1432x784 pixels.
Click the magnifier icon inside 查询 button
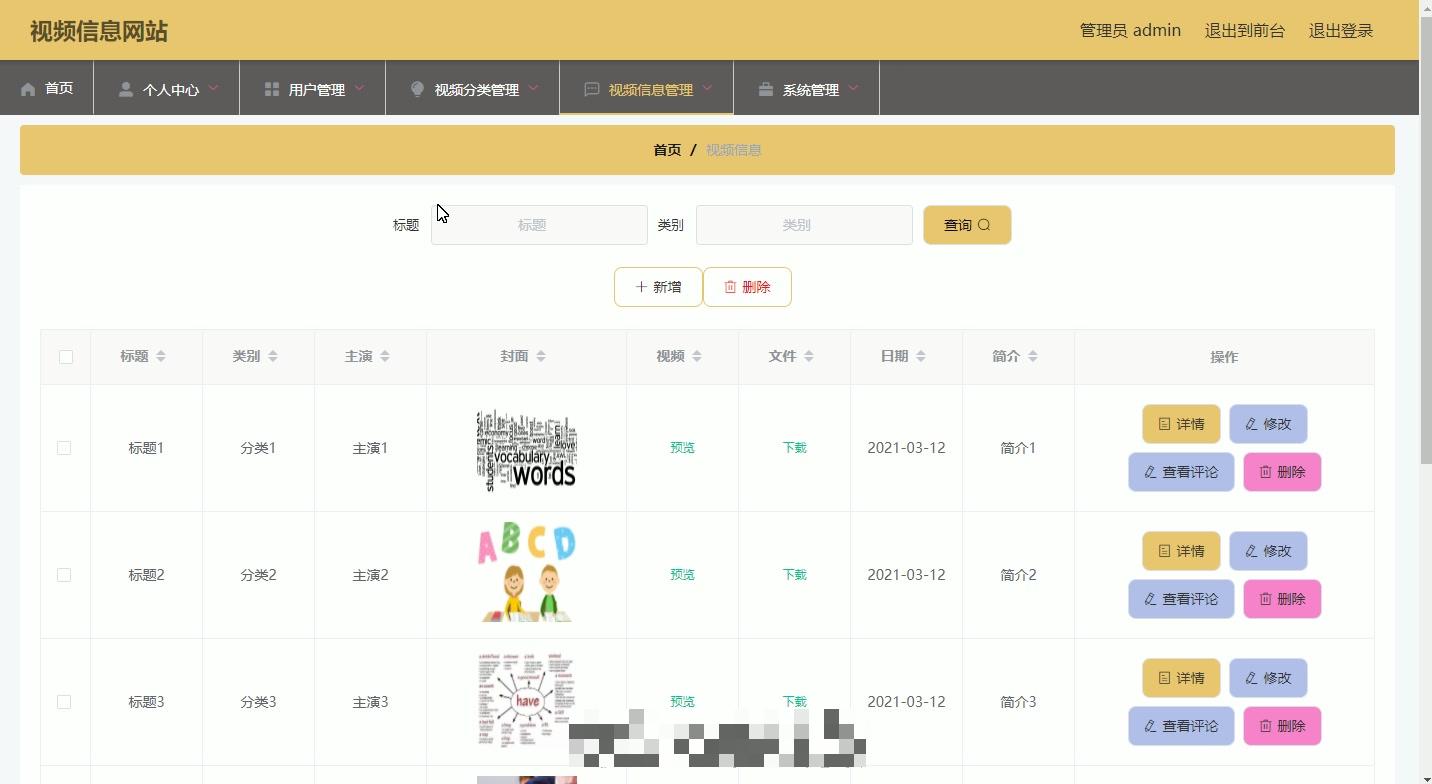pos(983,225)
